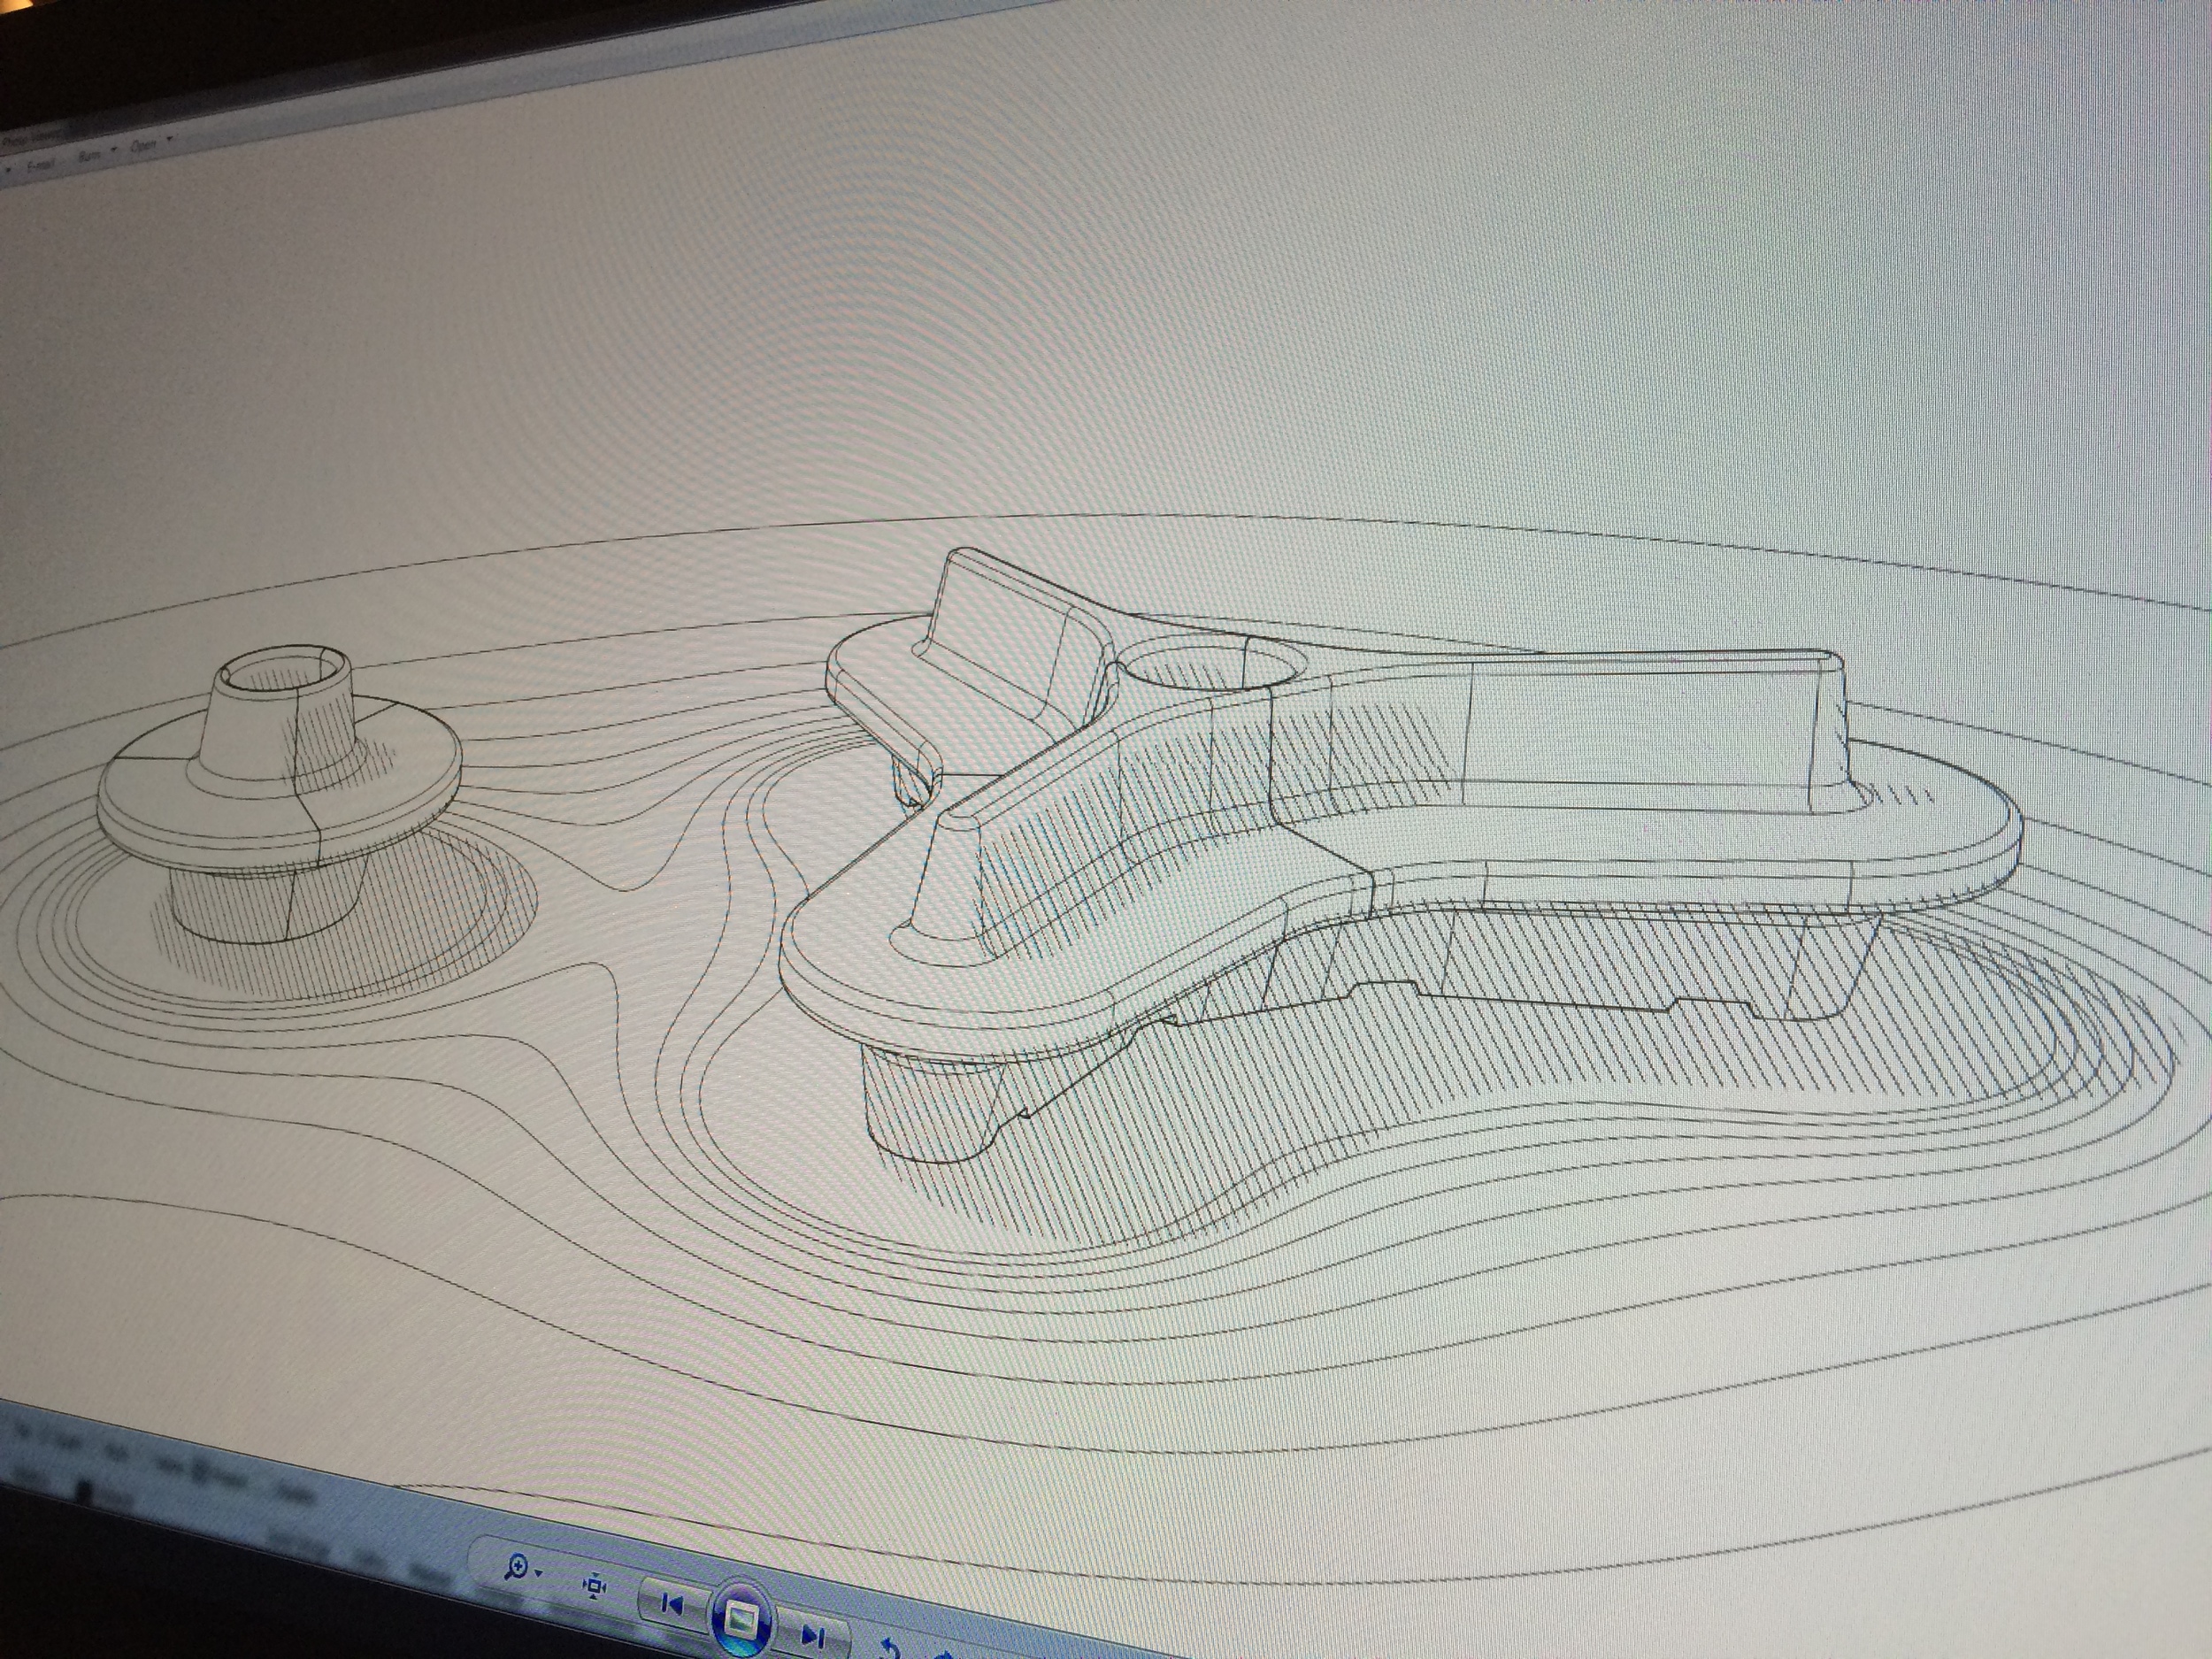The width and height of the screenshot is (2212, 1659).
Task: Expand the Burn dropdown arrow
Action: [113, 149]
